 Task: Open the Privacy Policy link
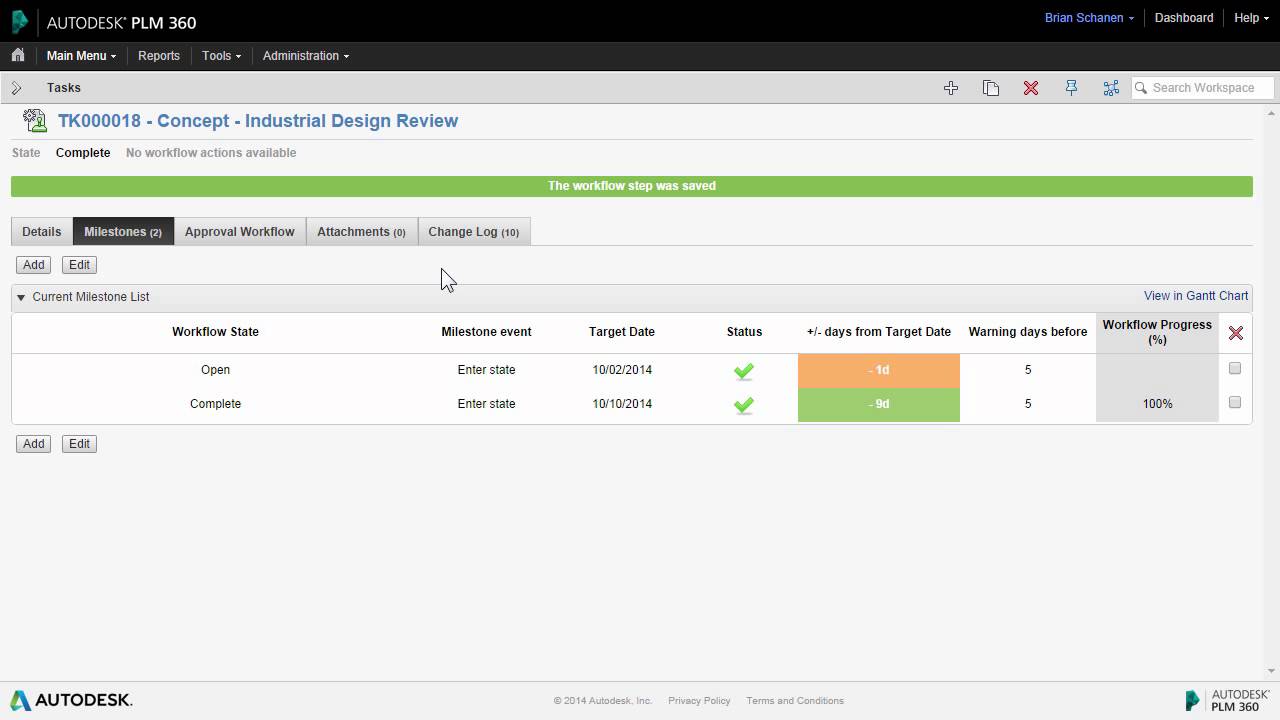[699, 701]
